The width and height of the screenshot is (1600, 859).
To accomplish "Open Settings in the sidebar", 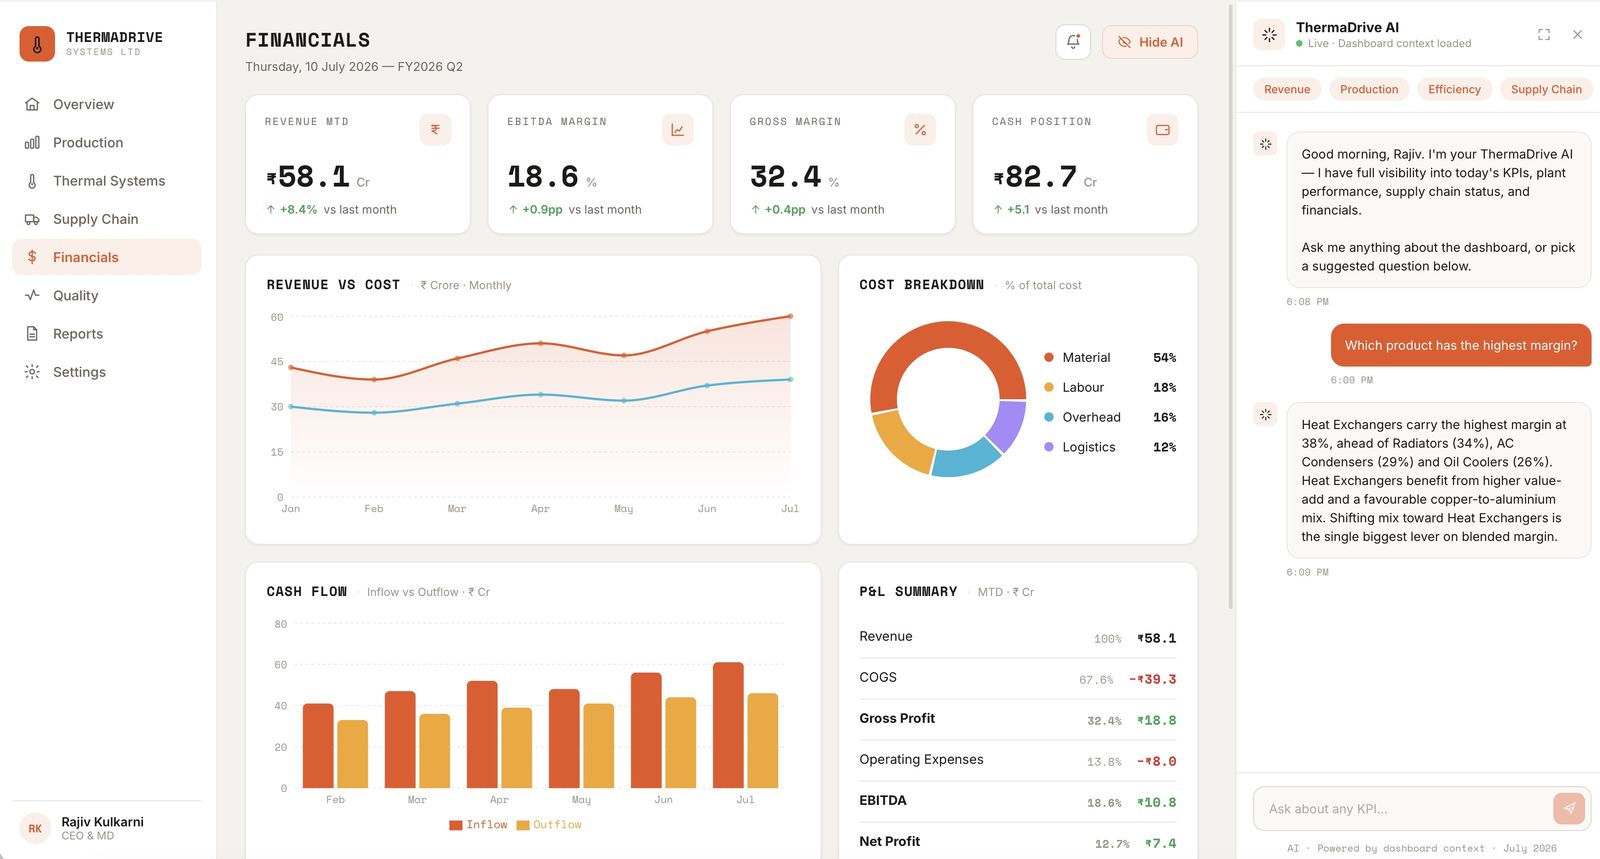I will pyautogui.click(x=106, y=372).
